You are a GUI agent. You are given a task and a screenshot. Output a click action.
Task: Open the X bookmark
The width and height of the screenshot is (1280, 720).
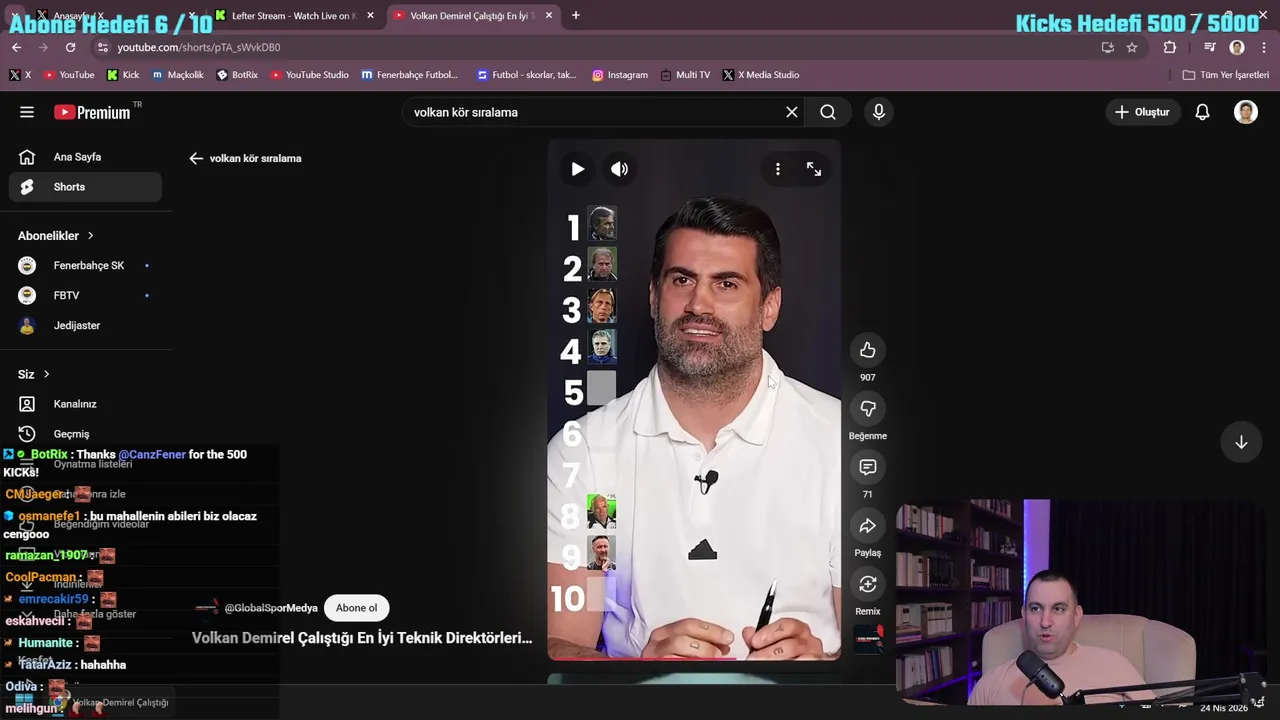tap(20, 75)
